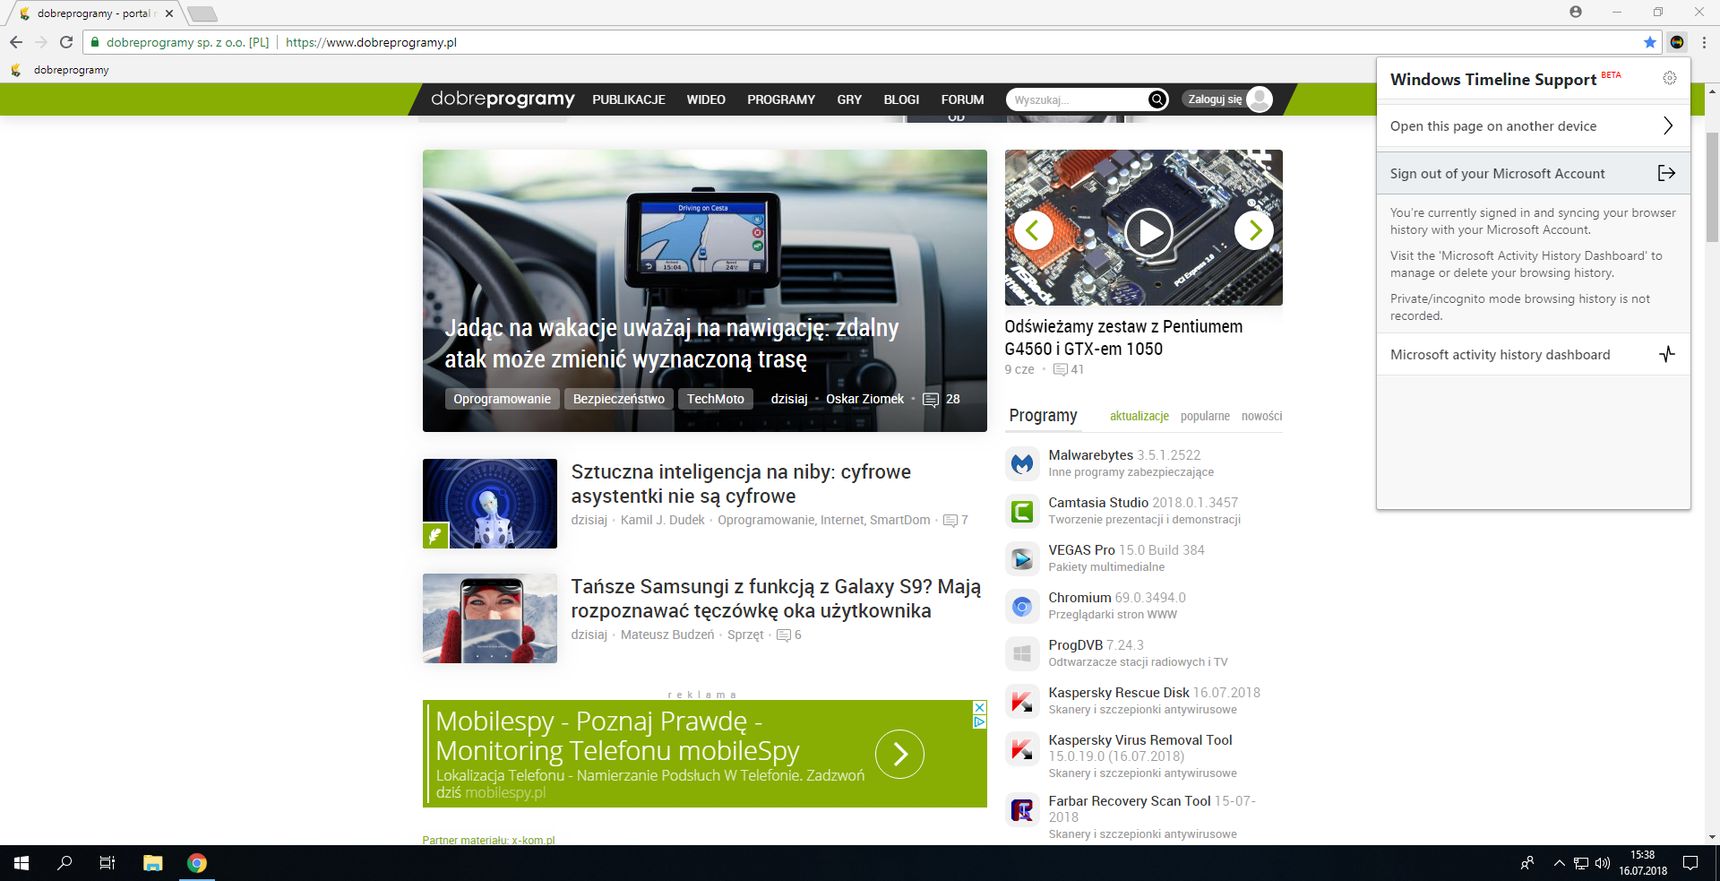Open WIDEO menu
The height and width of the screenshot is (881, 1720).
click(x=706, y=99)
